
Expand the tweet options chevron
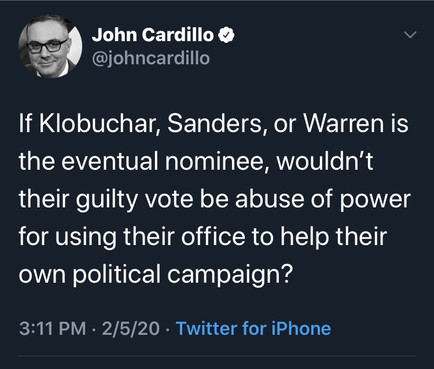click(x=410, y=35)
